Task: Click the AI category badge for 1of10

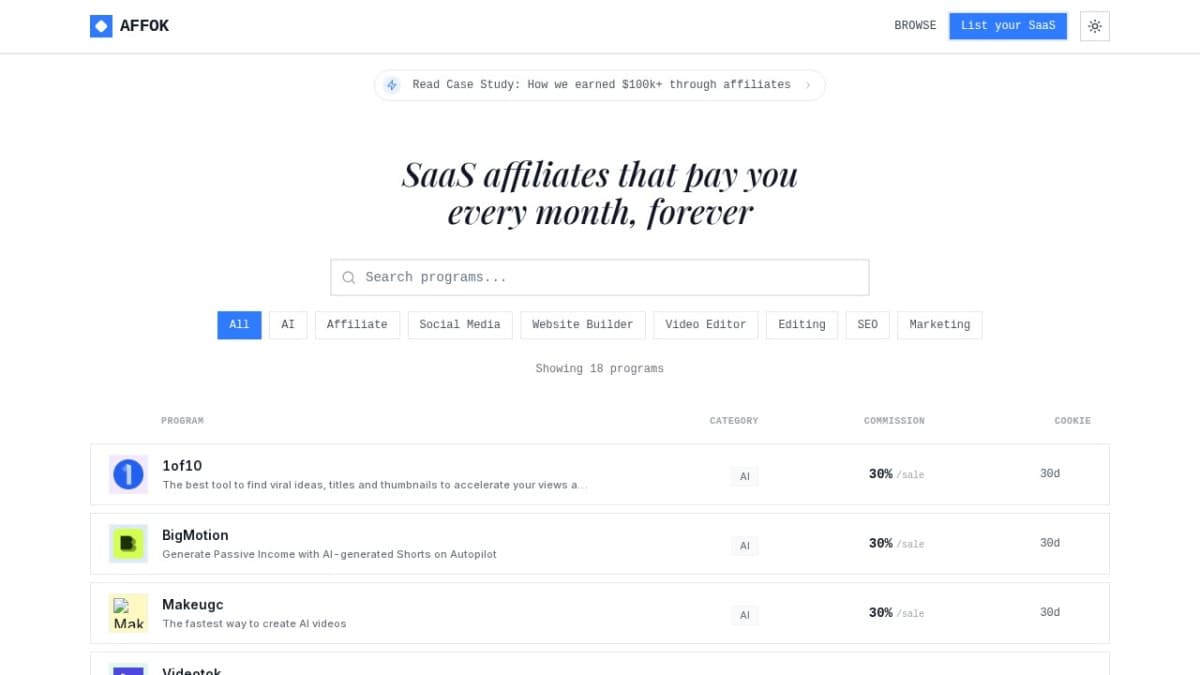Action: [x=744, y=477]
